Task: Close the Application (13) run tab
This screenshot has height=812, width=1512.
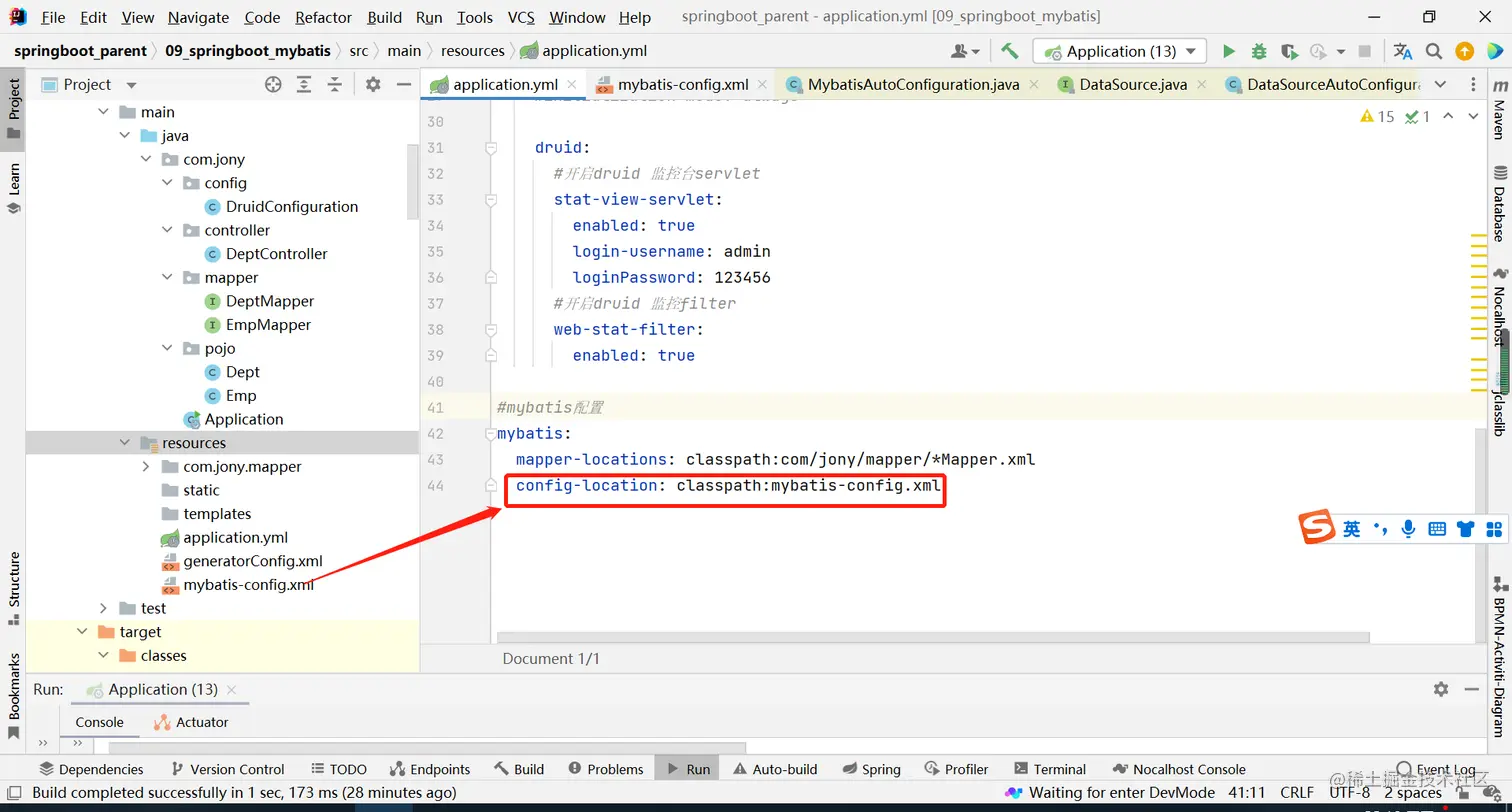Action: (231, 690)
